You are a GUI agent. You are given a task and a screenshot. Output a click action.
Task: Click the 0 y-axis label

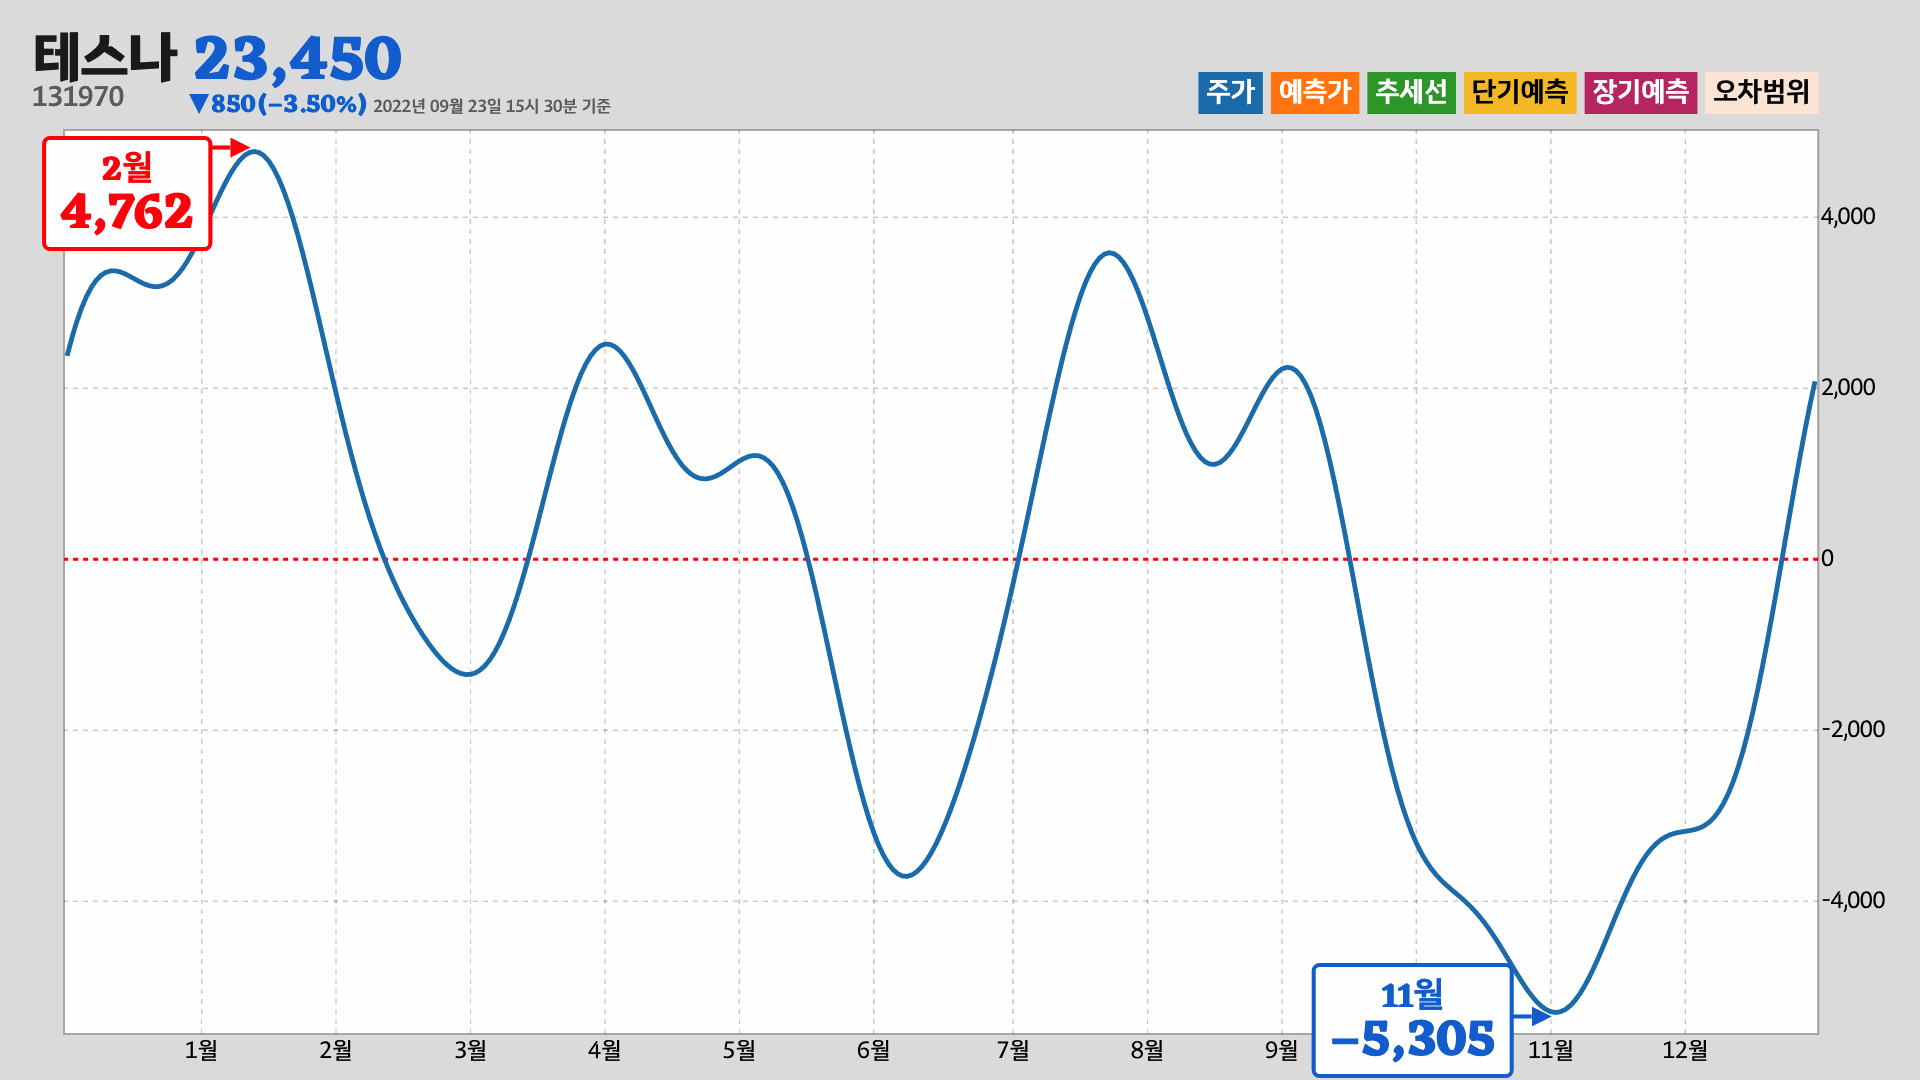1827,559
